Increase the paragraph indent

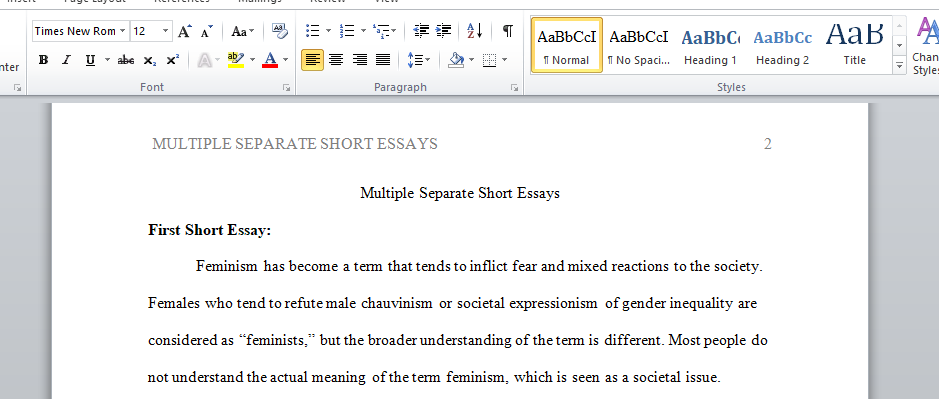(444, 31)
